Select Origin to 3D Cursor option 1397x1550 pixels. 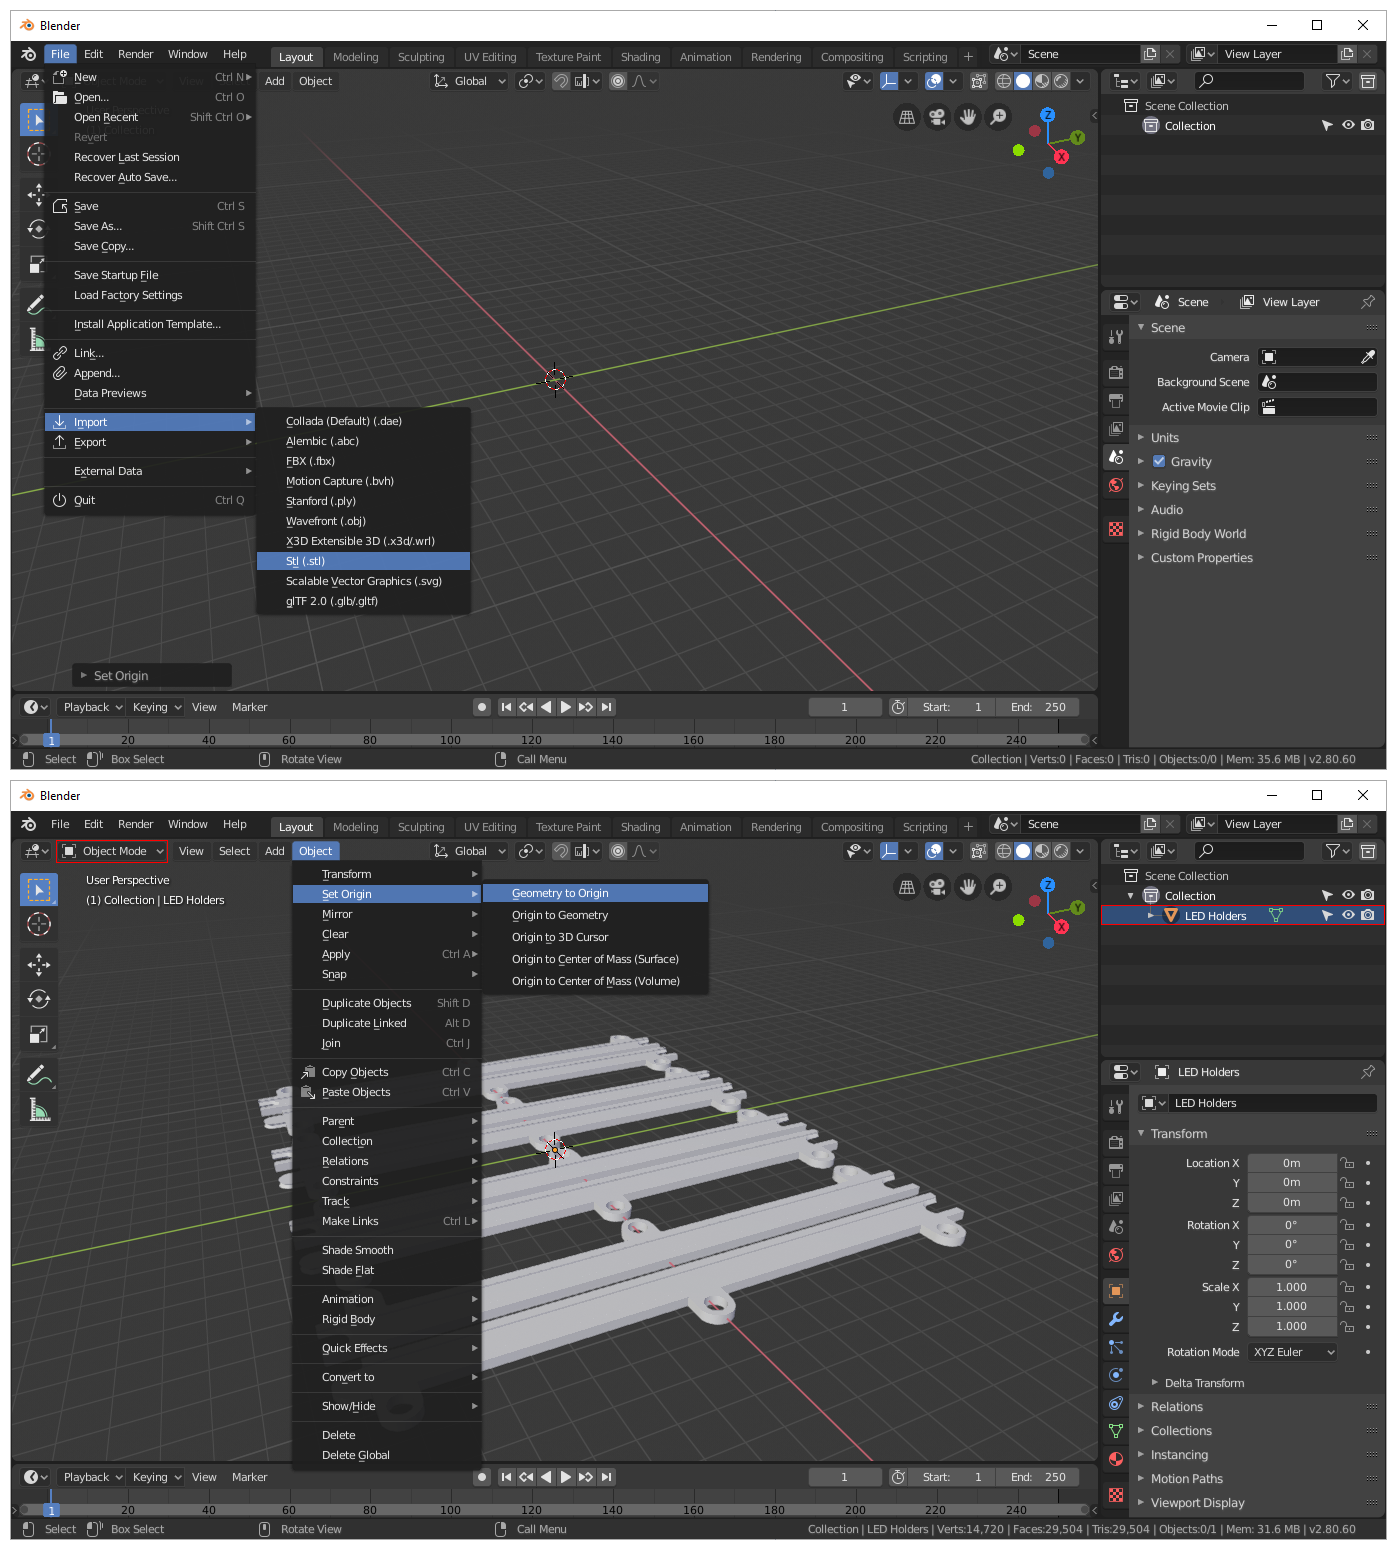click(x=595, y=937)
